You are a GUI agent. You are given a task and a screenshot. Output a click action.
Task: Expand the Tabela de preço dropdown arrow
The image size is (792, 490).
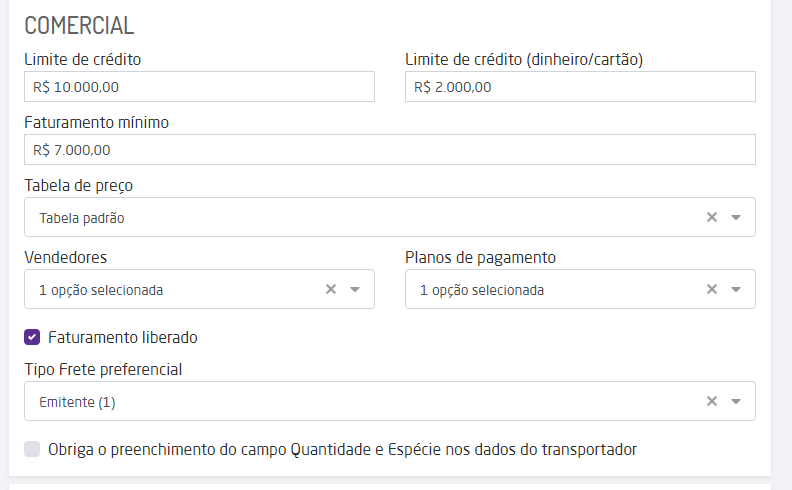(x=736, y=217)
